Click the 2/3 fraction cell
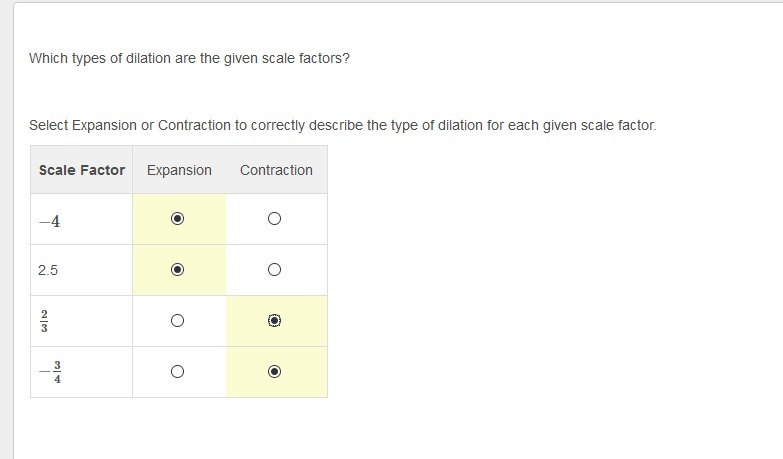This screenshot has height=459, width=783. (x=43, y=321)
